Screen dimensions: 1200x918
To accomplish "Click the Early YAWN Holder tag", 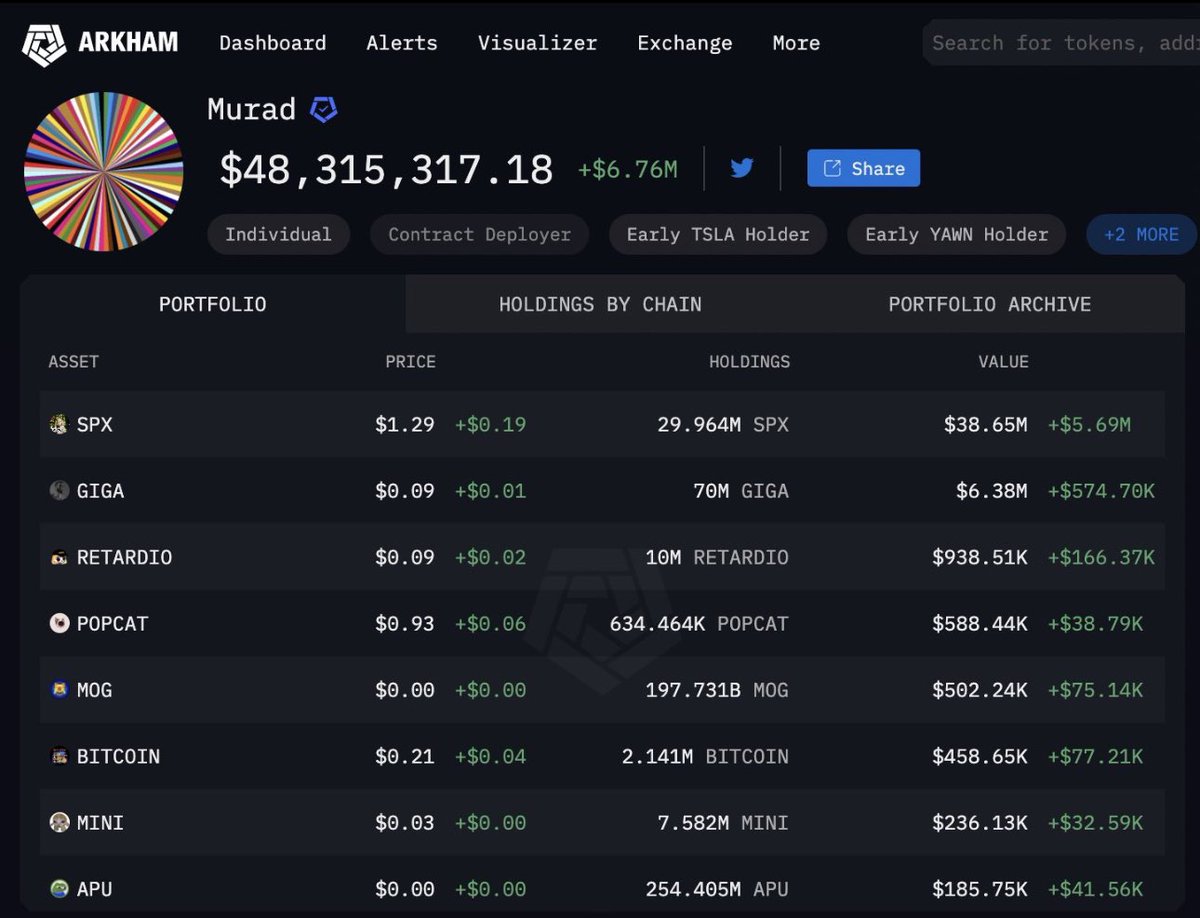I will [x=957, y=235].
